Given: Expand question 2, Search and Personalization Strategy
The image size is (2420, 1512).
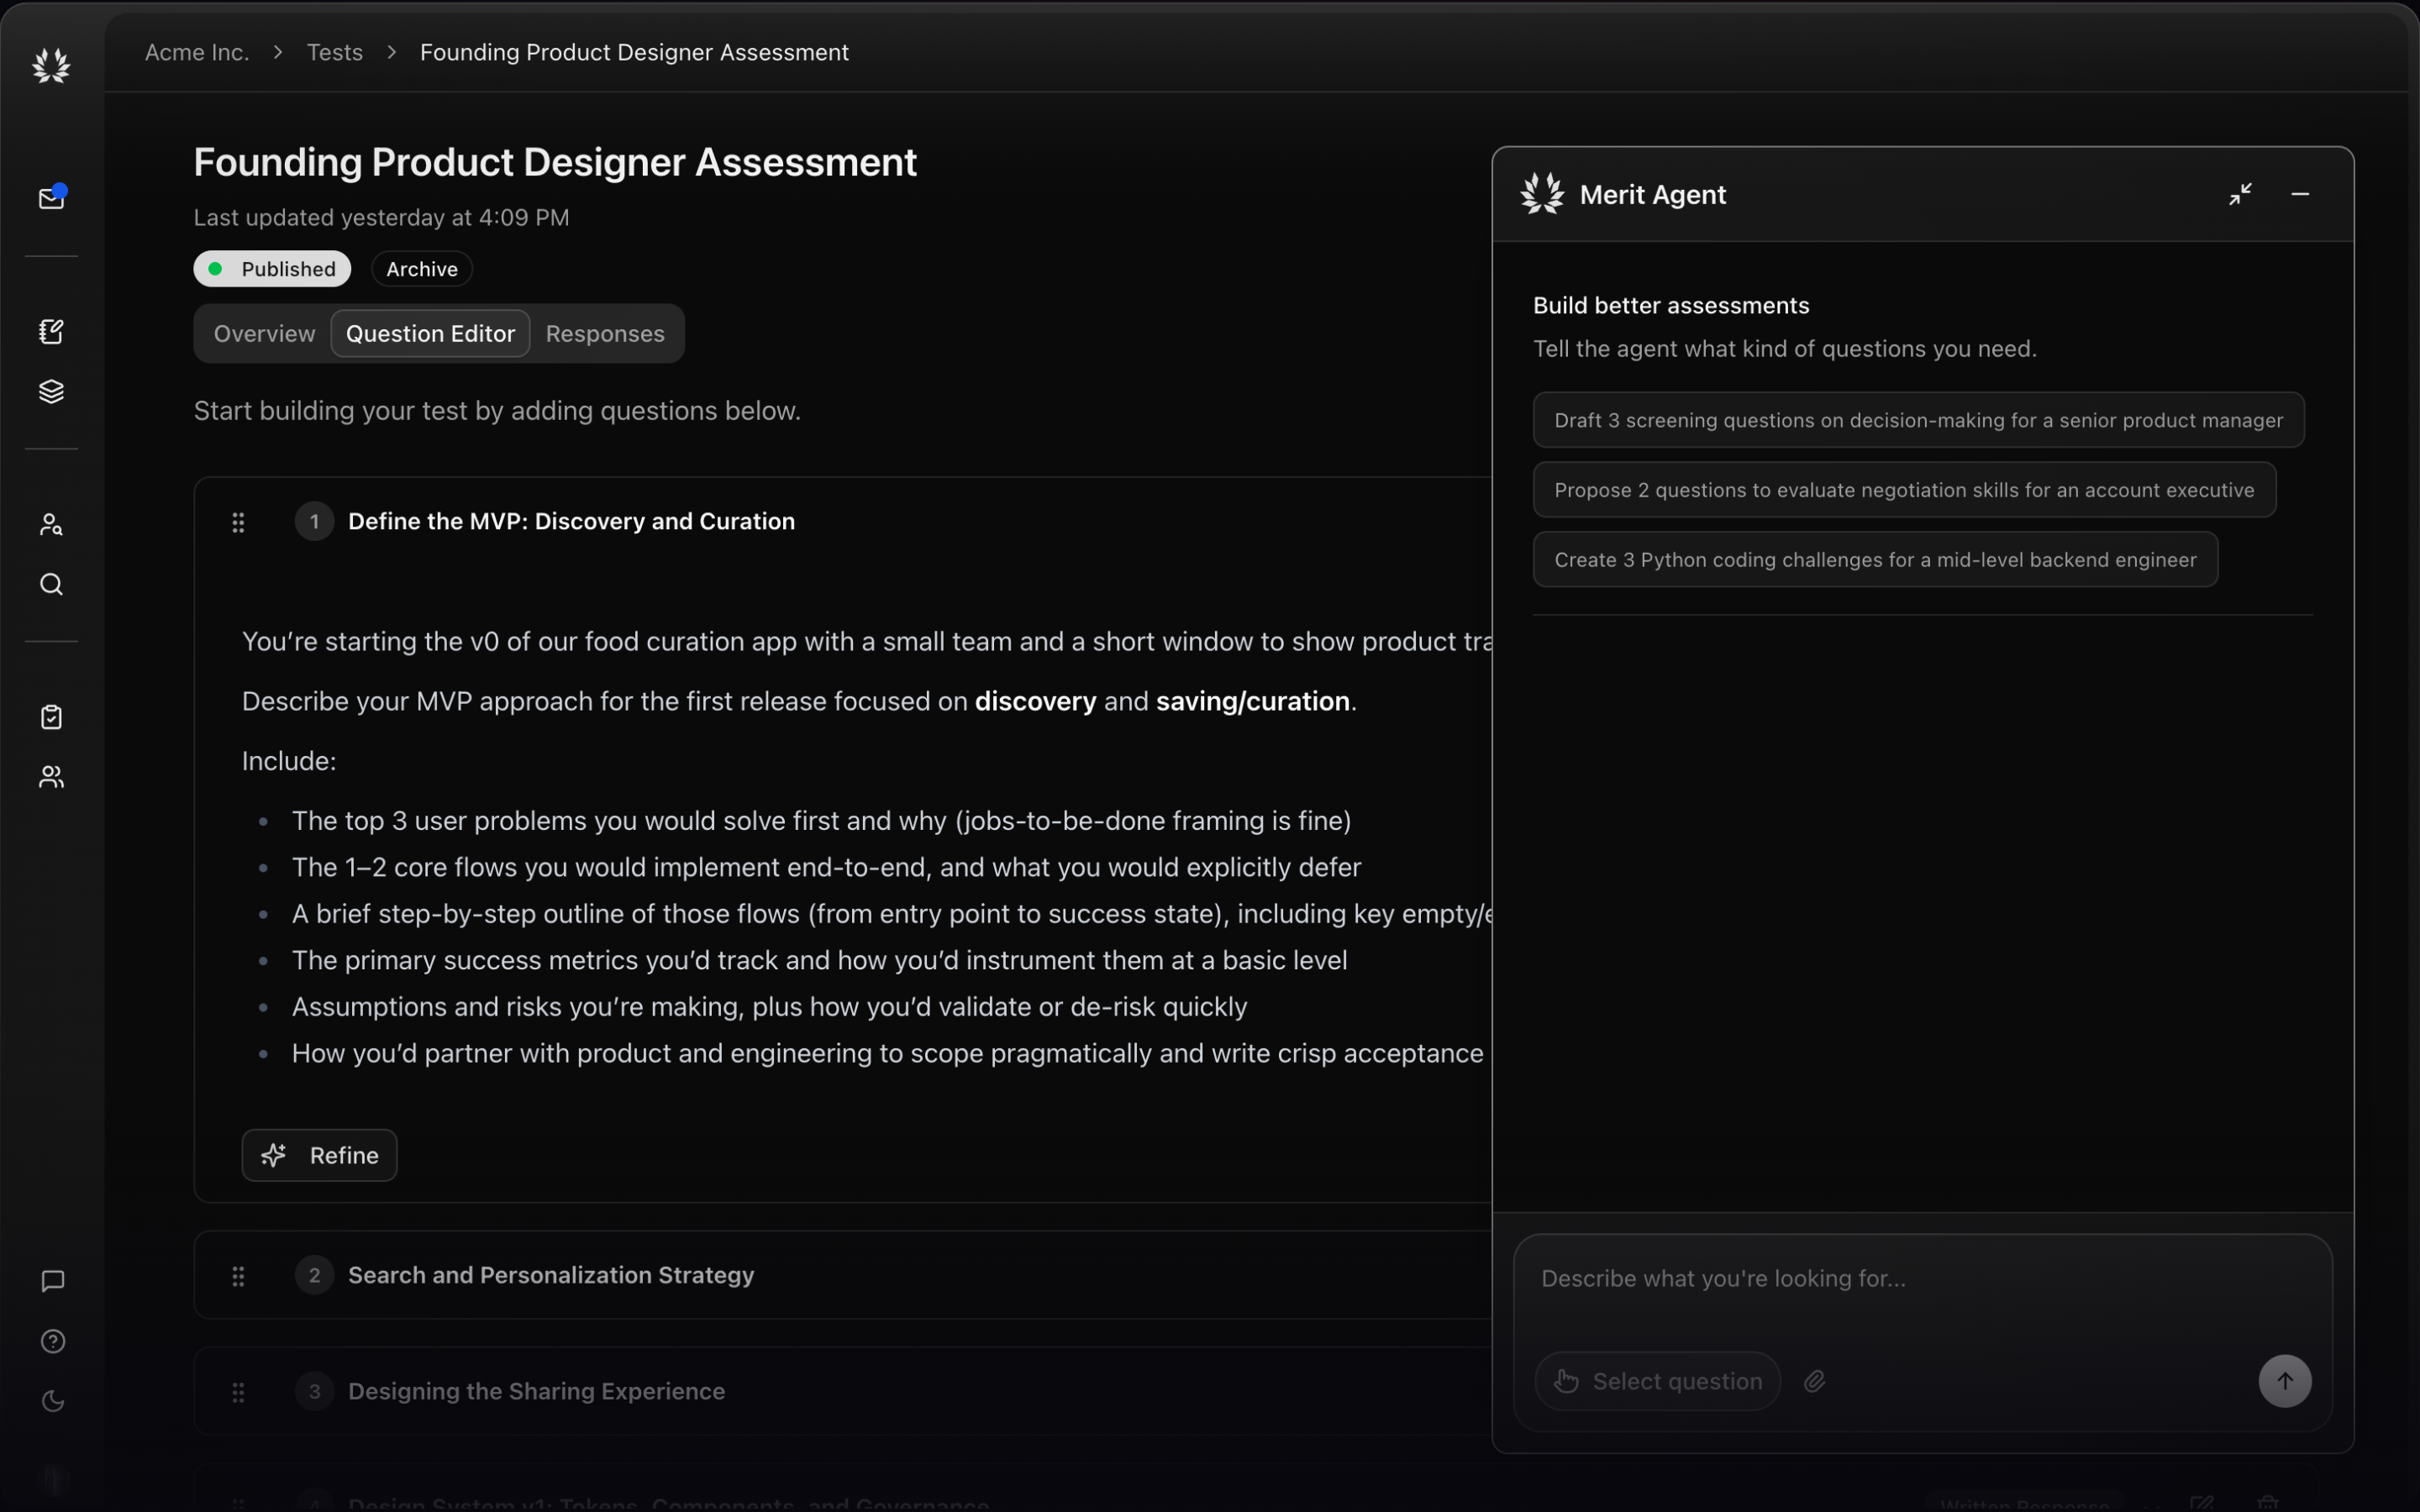Looking at the screenshot, I should click(x=549, y=1275).
